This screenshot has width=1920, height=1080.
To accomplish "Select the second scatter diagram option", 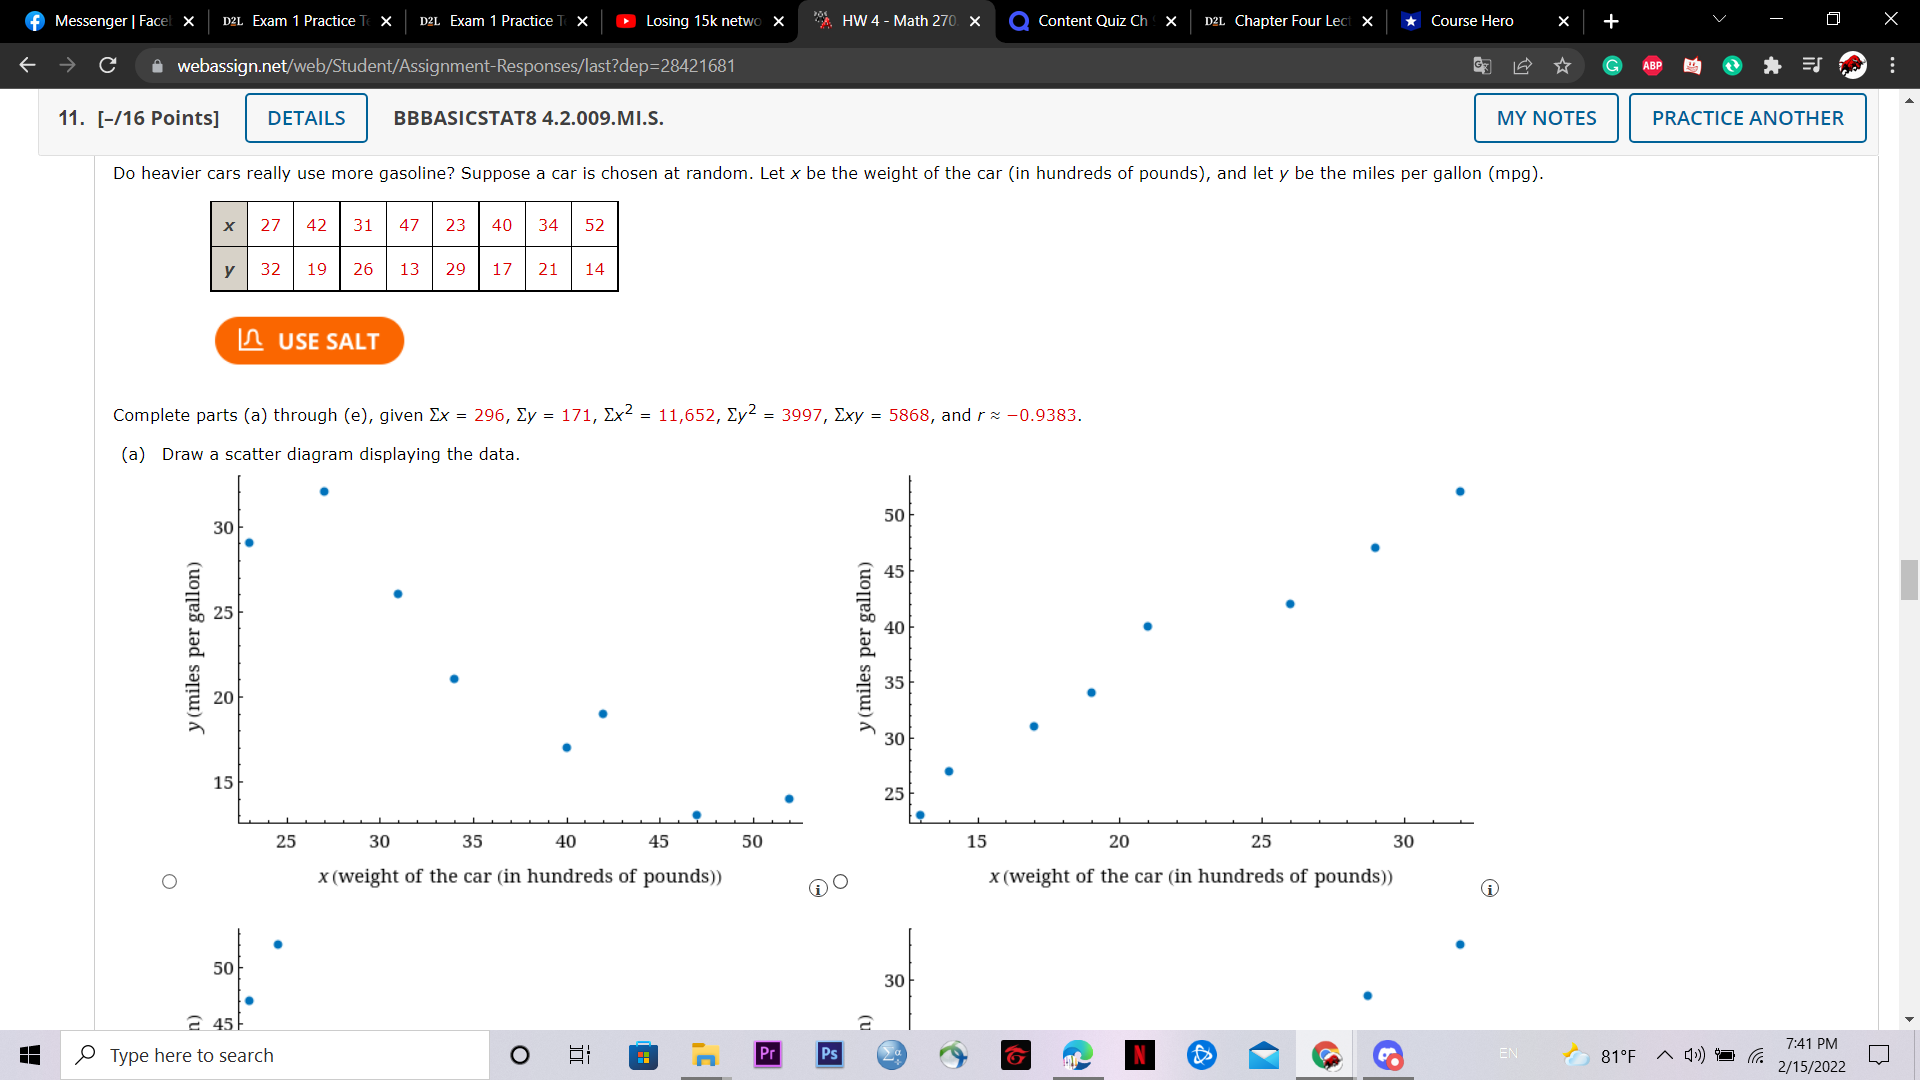I will click(841, 881).
